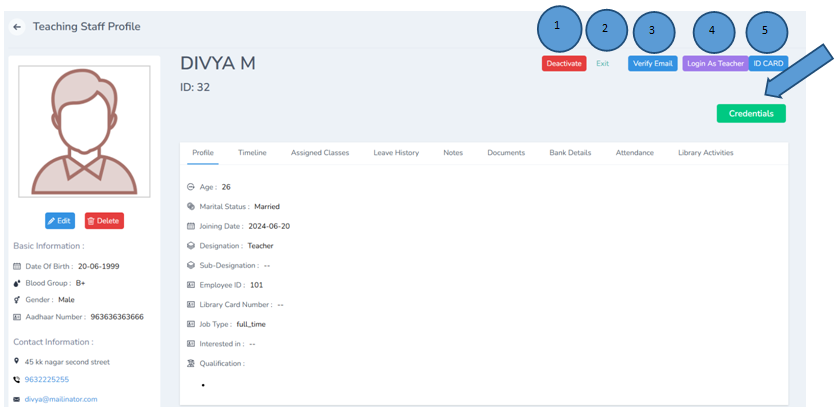Image resolution: width=837 pixels, height=413 pixels.
Task: Click Login As Teacher button
Action: pyautogui.click(x=715, y=63)
